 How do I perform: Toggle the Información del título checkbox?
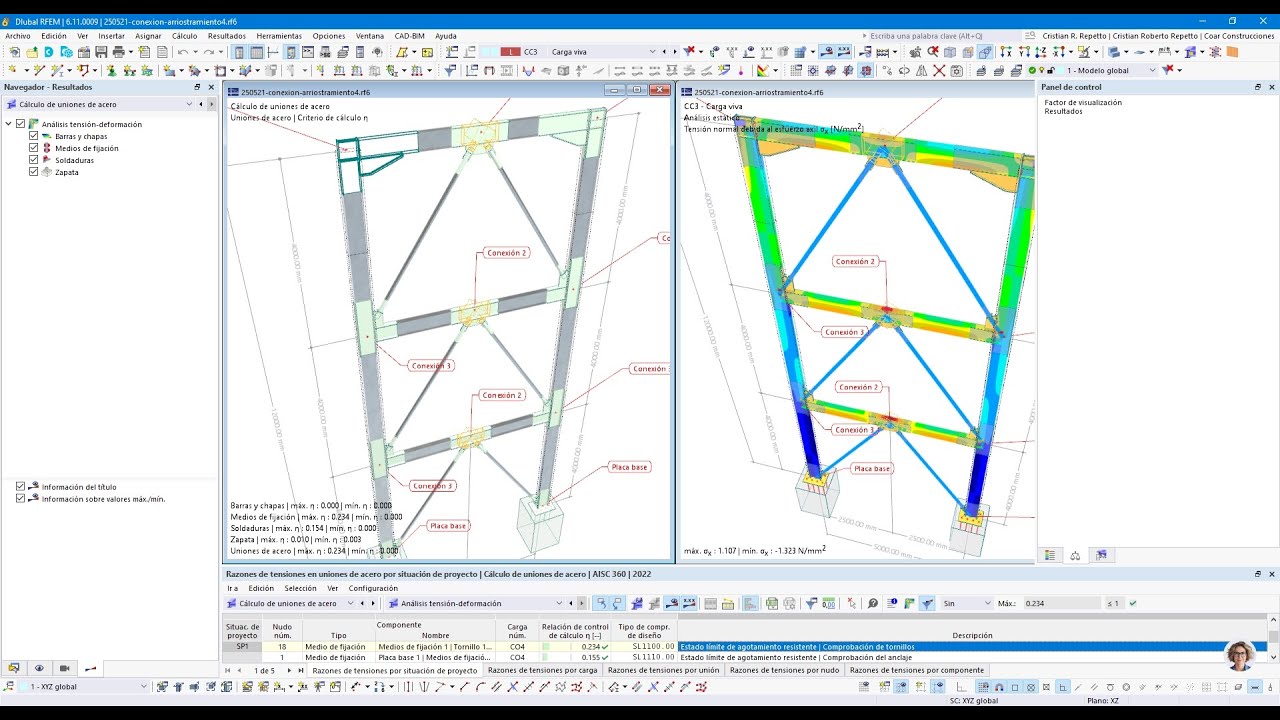(20, 487)
